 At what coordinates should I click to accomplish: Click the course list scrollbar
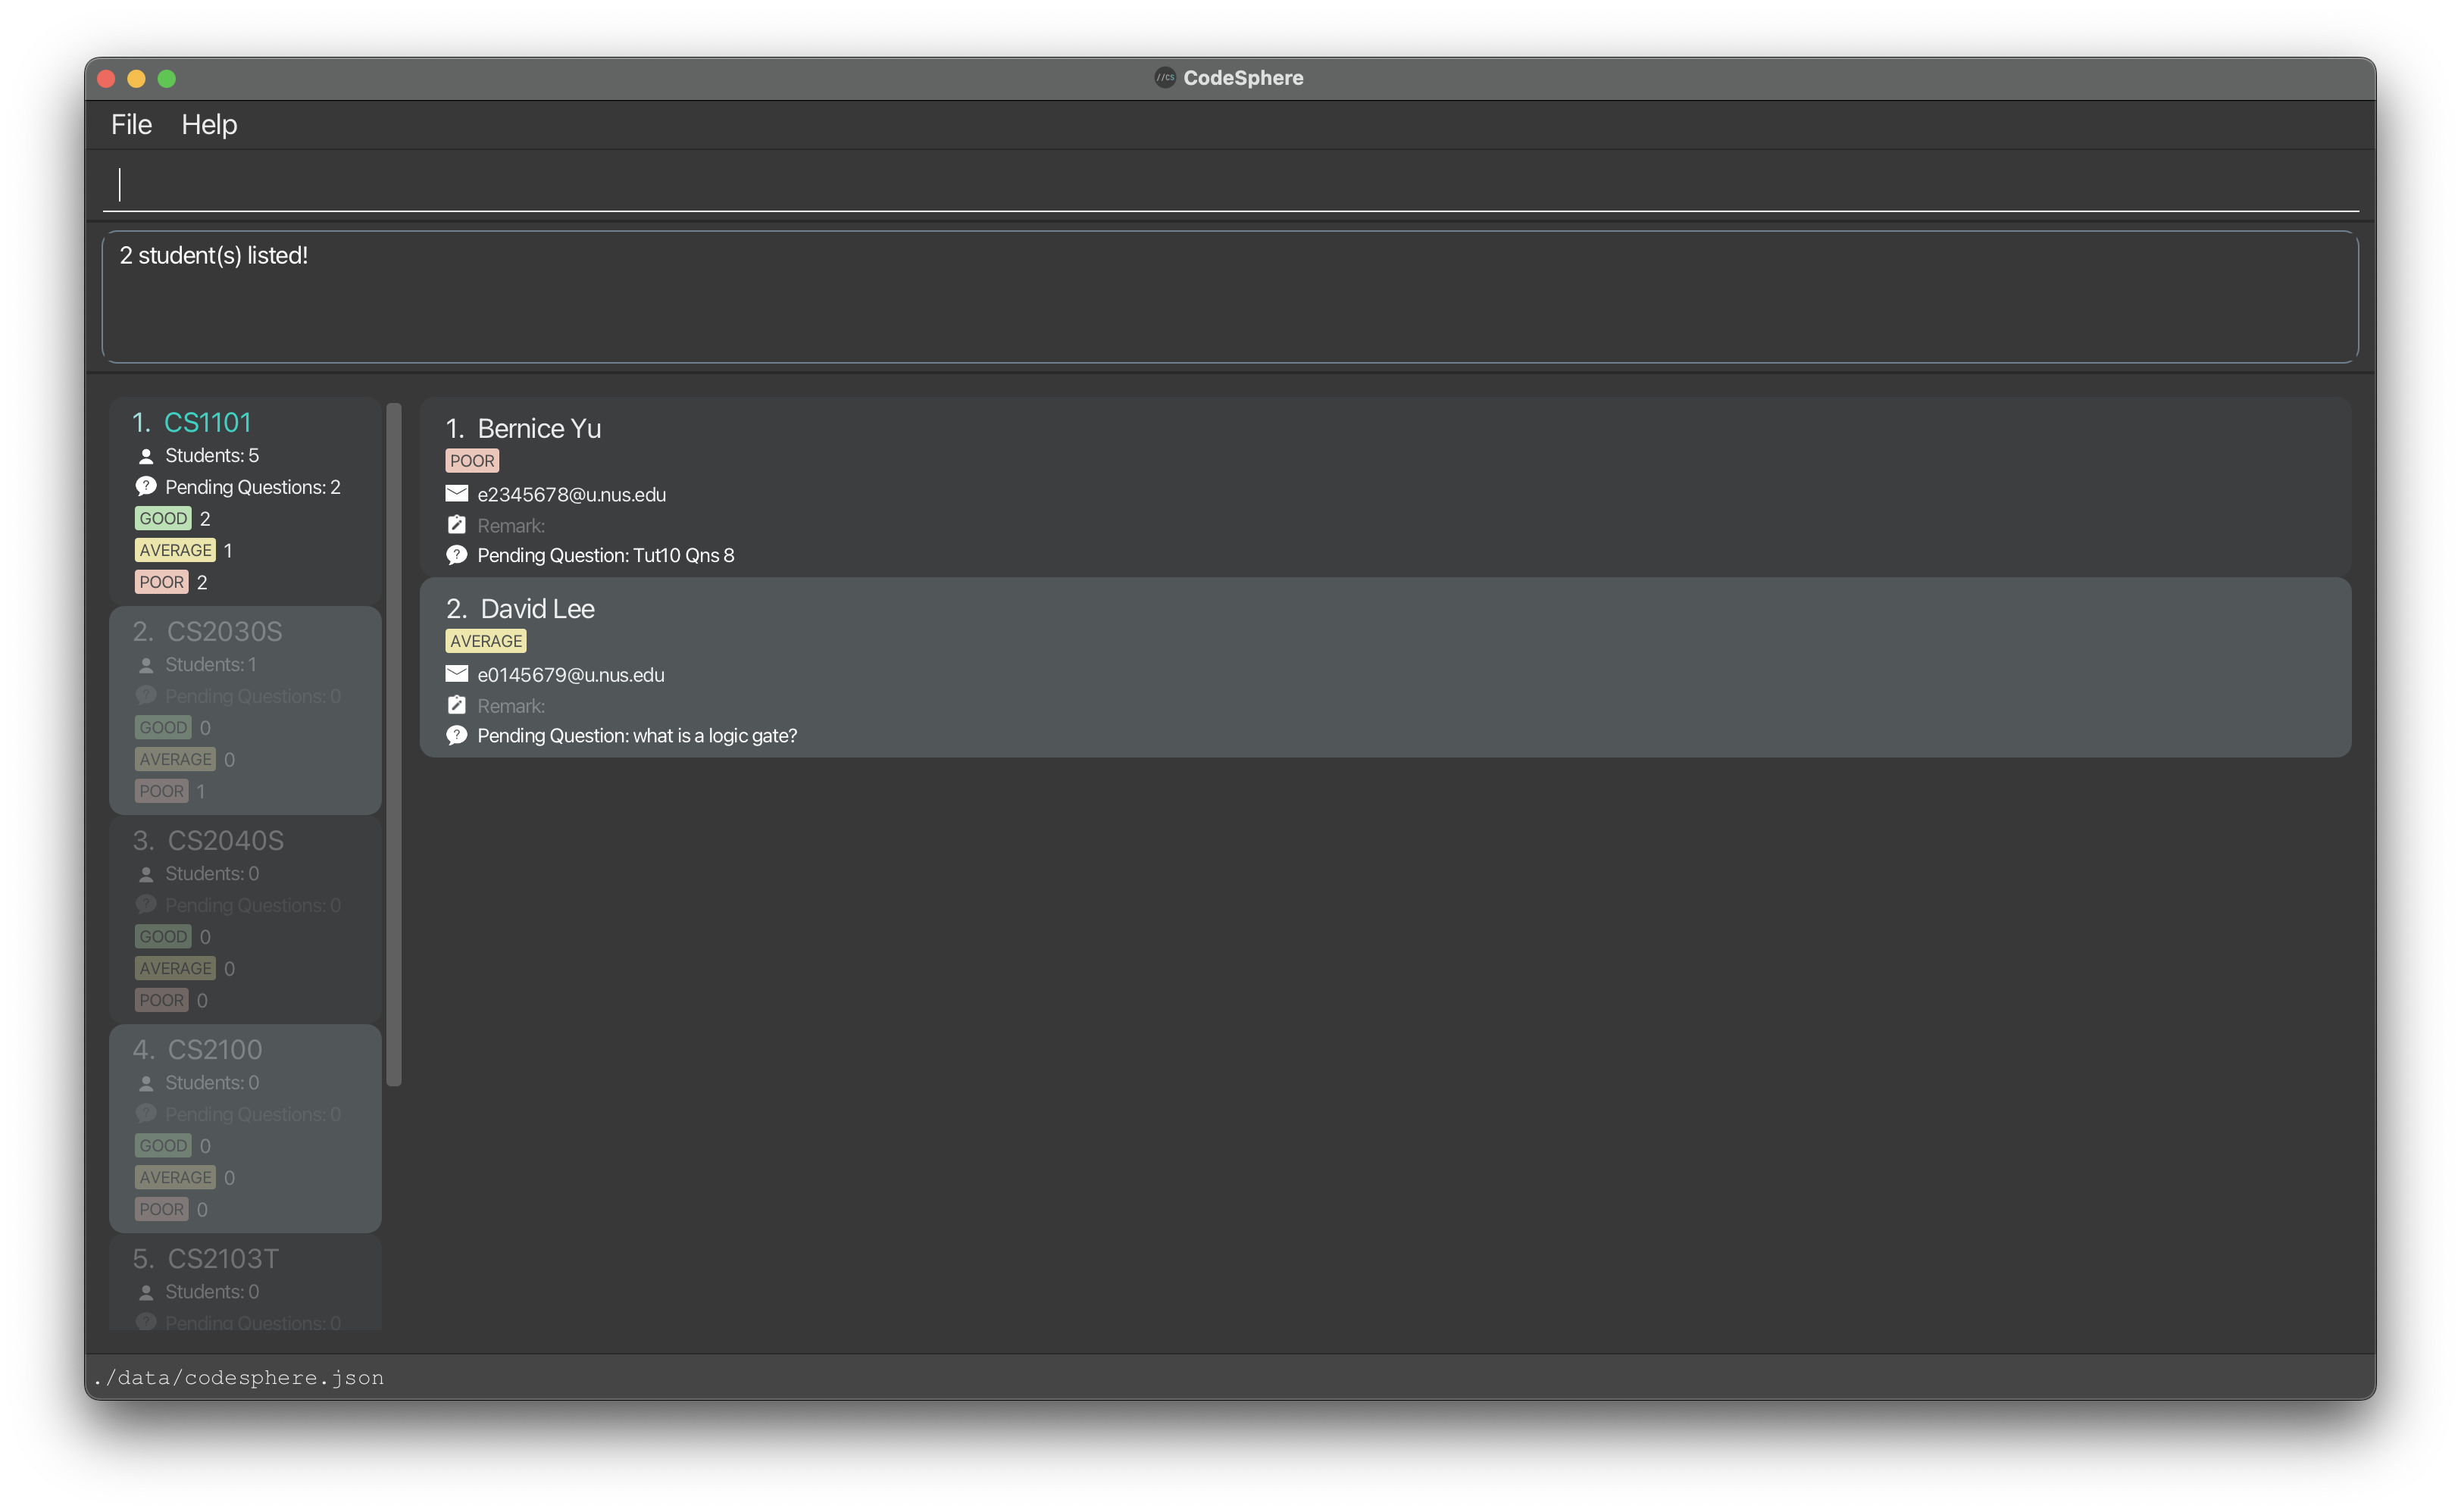pos(394,743)
